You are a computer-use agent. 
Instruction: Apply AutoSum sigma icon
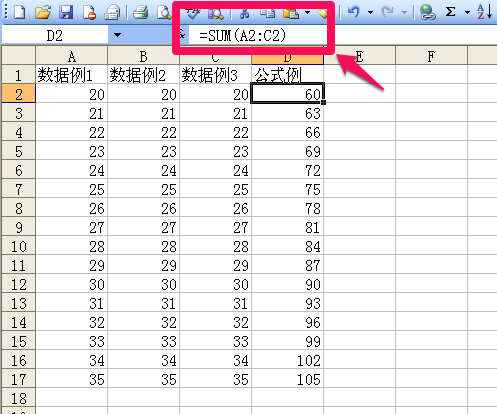[451, 12]
